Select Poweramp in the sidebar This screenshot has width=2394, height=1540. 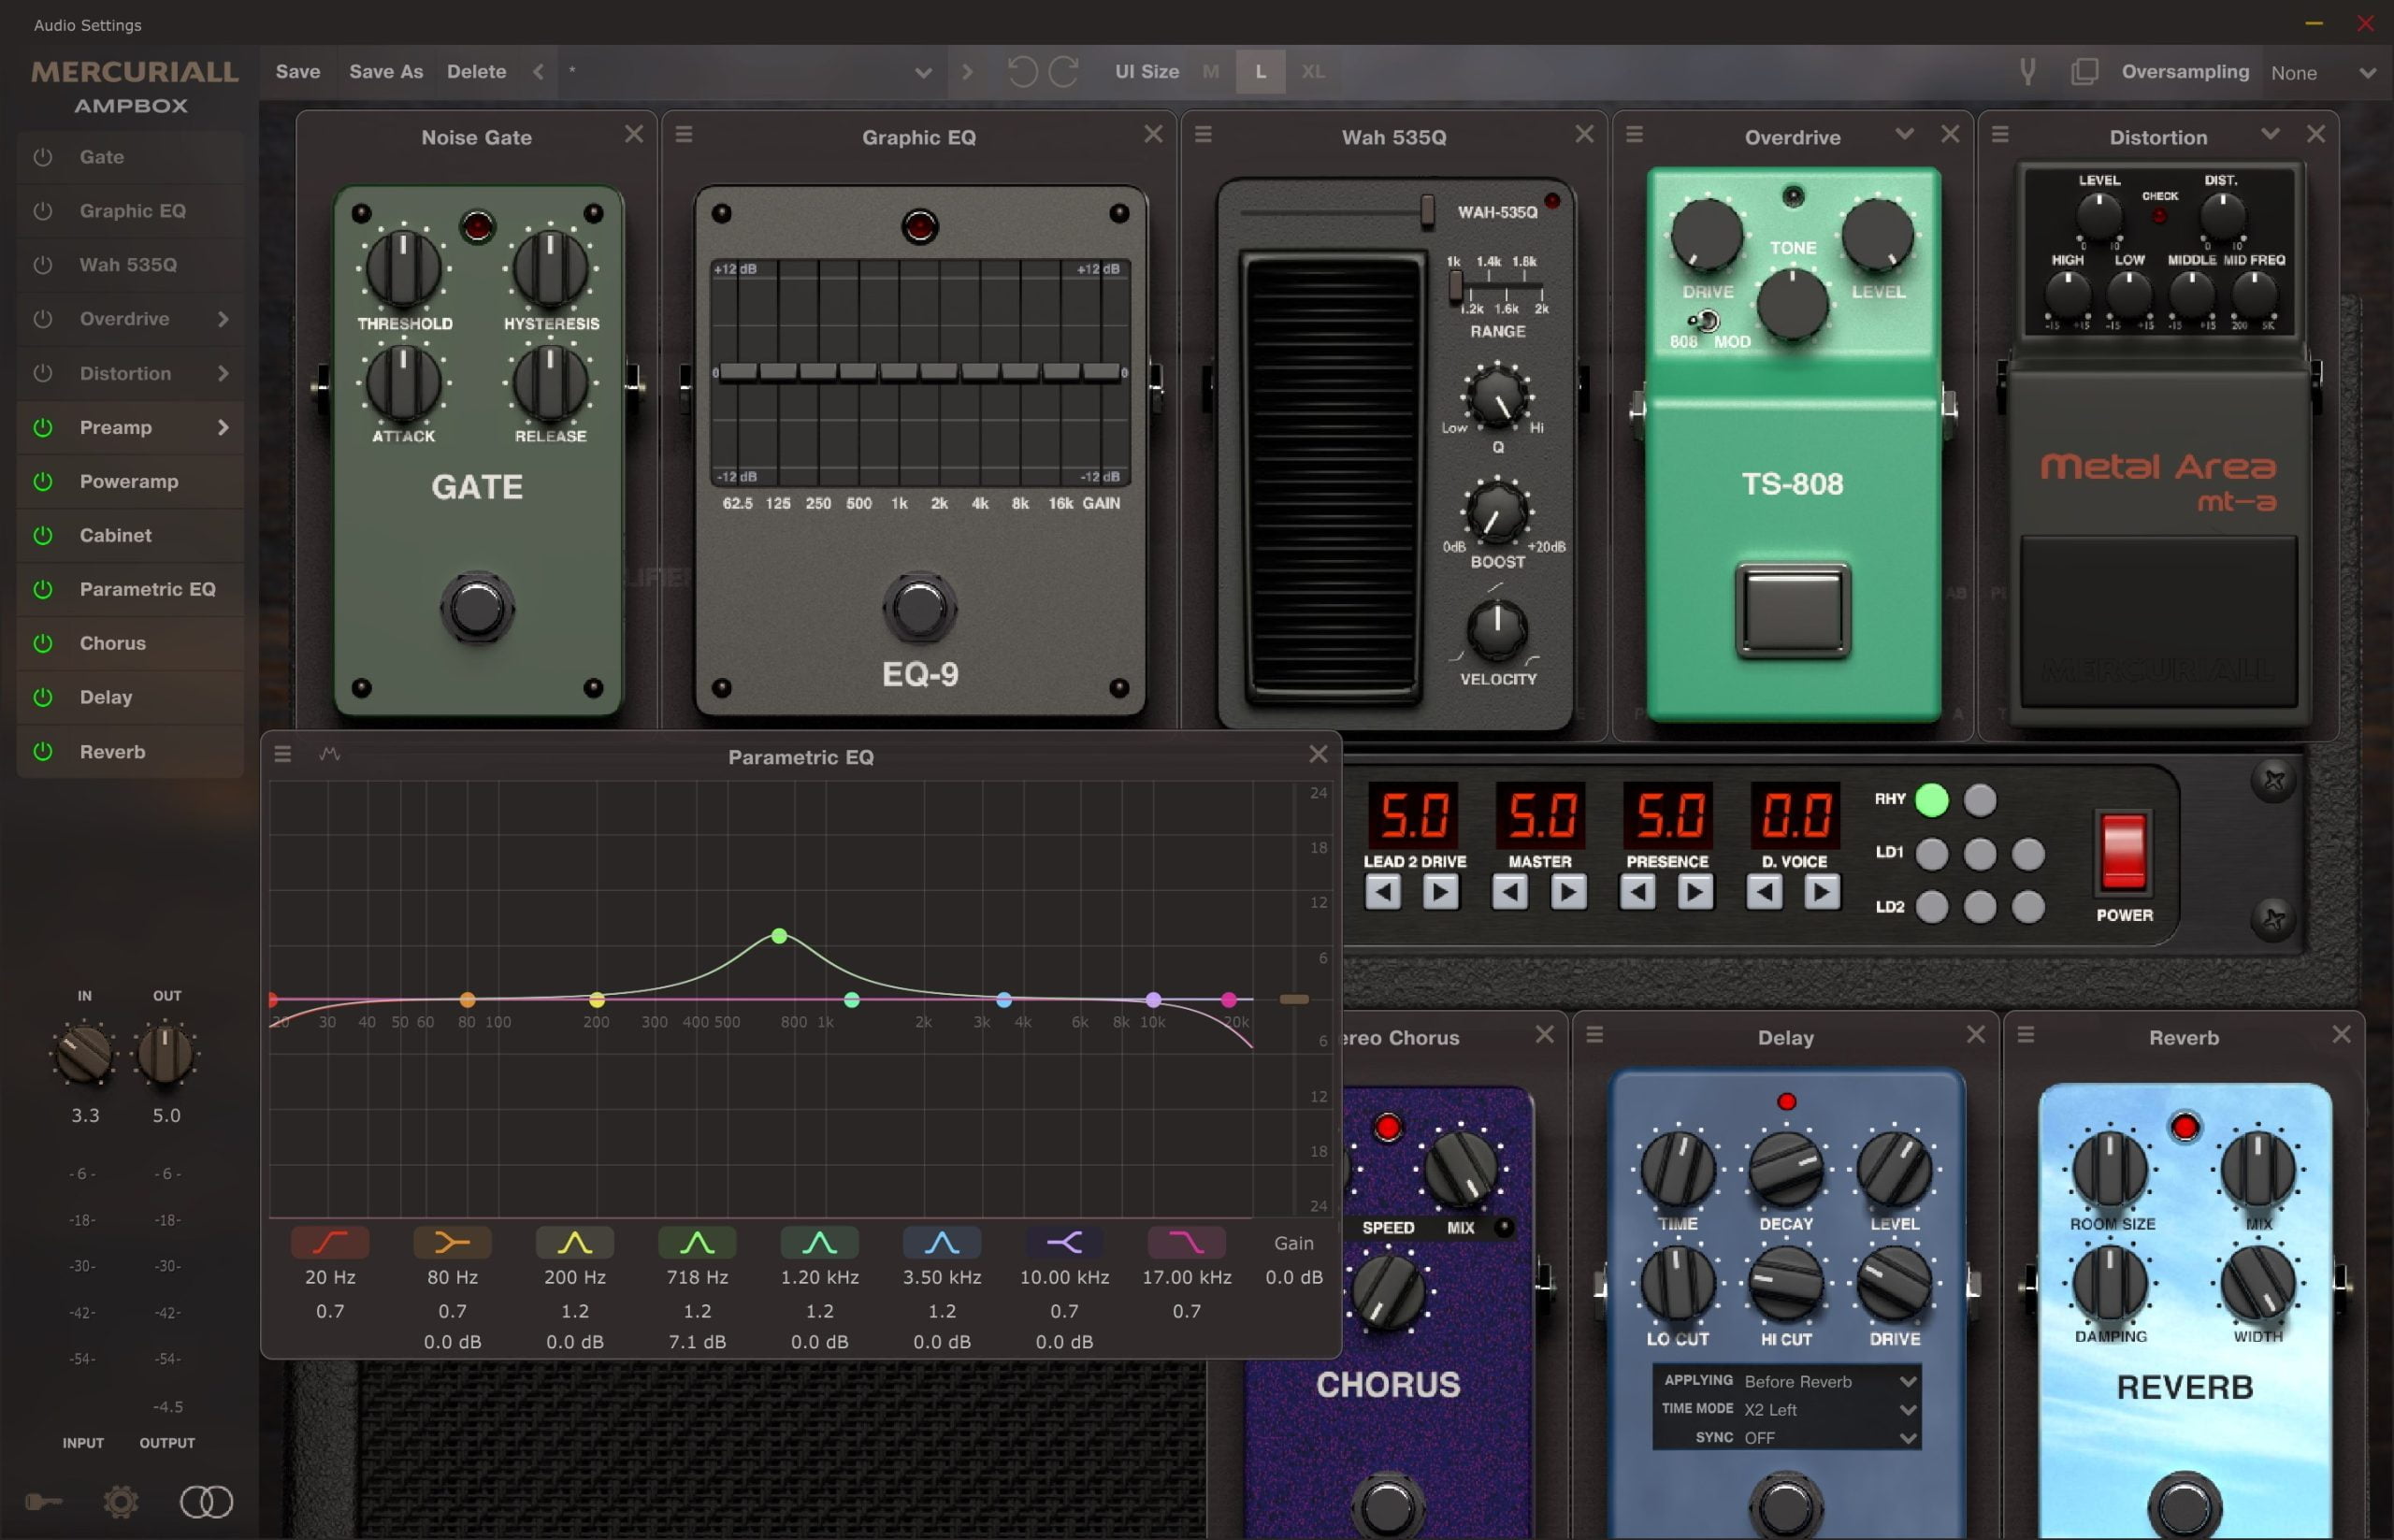[130, 481]
